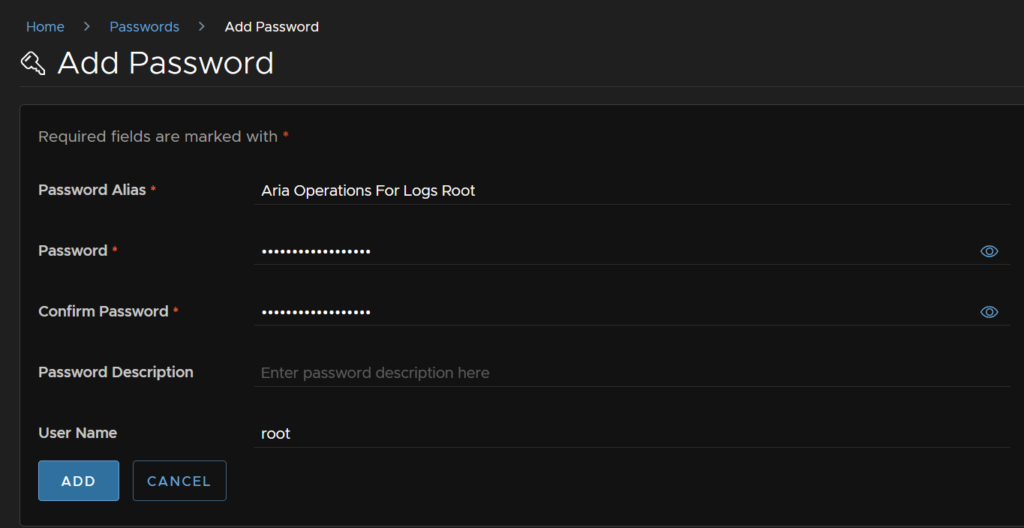This screenshot has height=528, width=1024.
Task: Focus the masked Password input field
Action: coord(615,252)
